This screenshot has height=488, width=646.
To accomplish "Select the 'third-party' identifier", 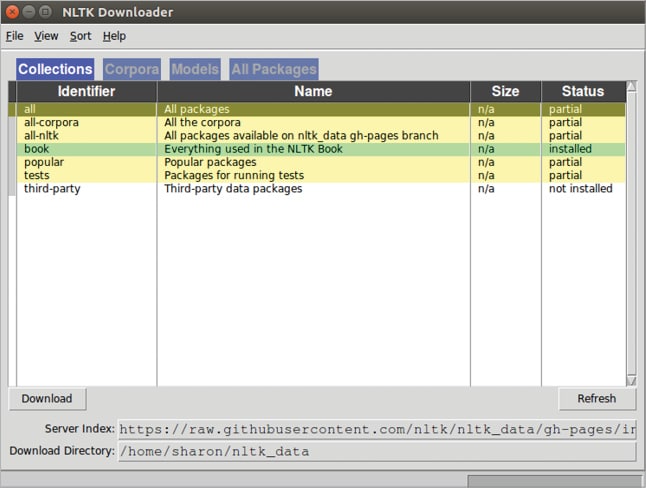I will pos(52,188).
